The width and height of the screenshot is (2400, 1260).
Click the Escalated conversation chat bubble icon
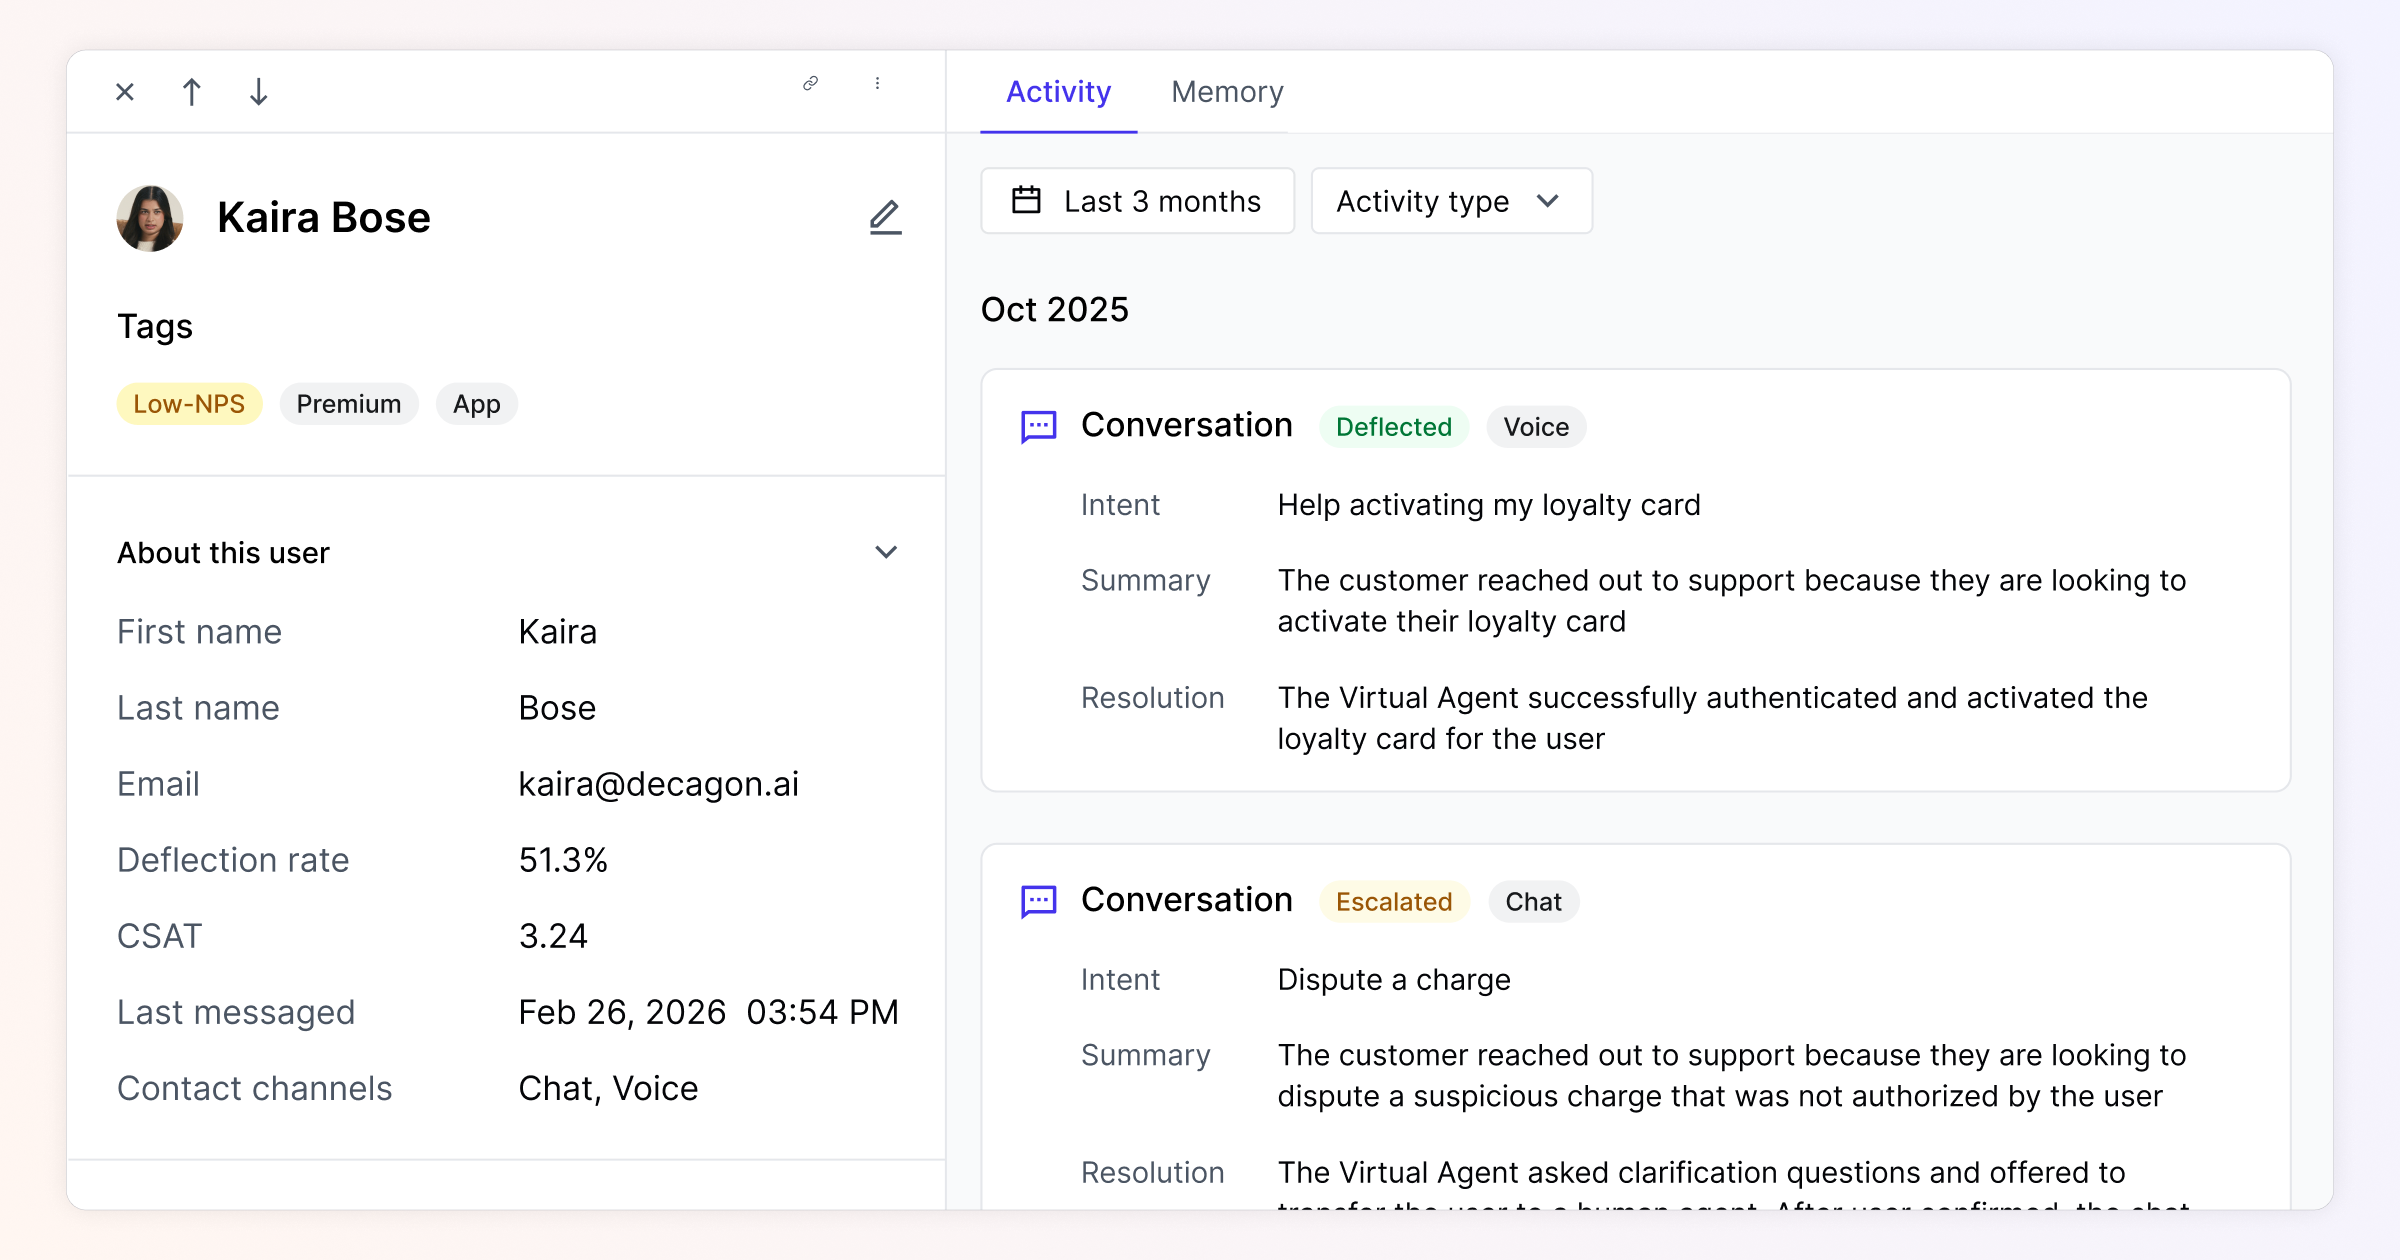coord(1038,902)
